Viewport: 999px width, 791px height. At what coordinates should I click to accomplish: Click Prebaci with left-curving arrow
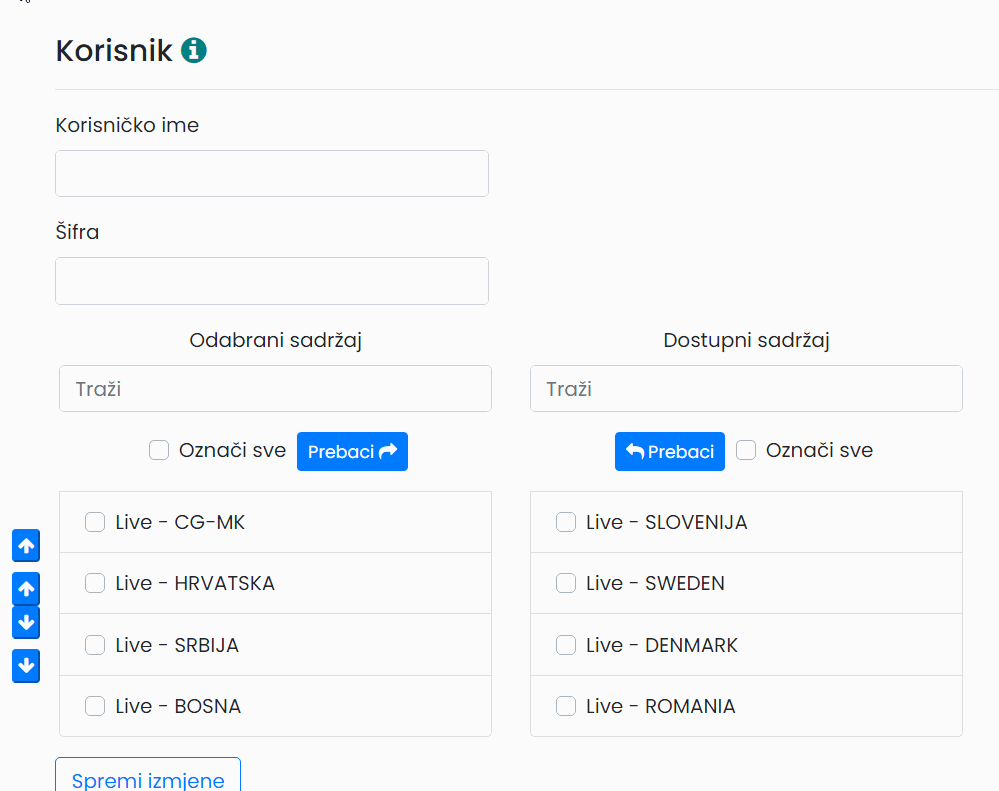pos(670,452)
